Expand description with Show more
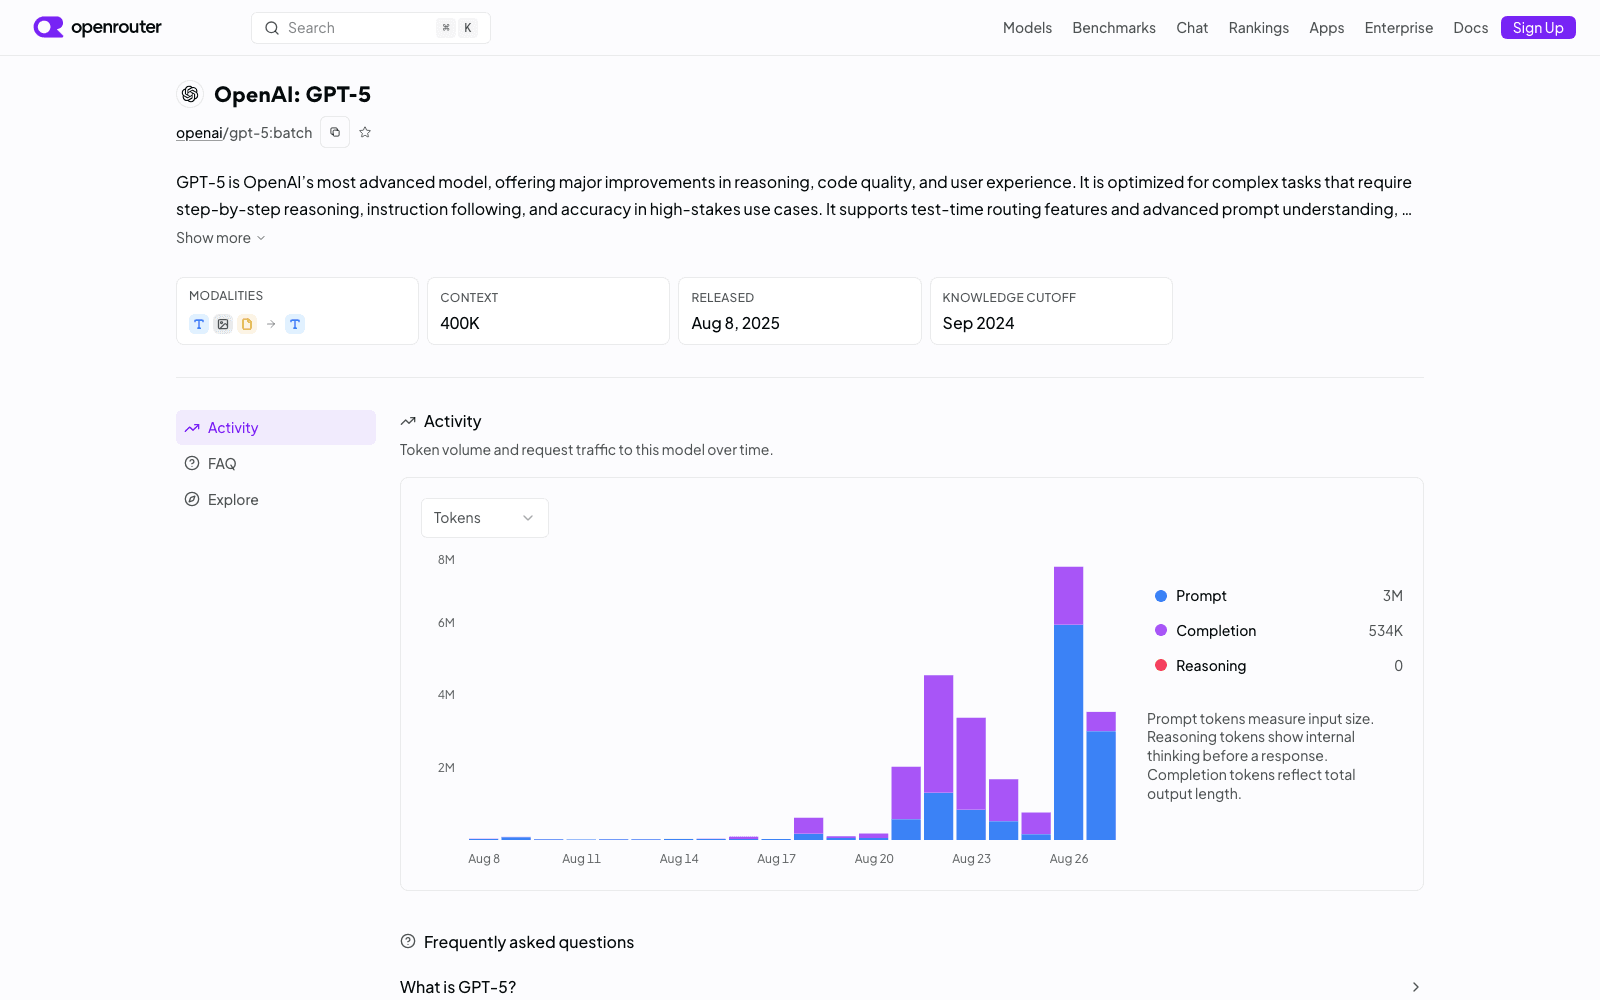This screenshot has width=1600, height=1000. pos(221,238)
